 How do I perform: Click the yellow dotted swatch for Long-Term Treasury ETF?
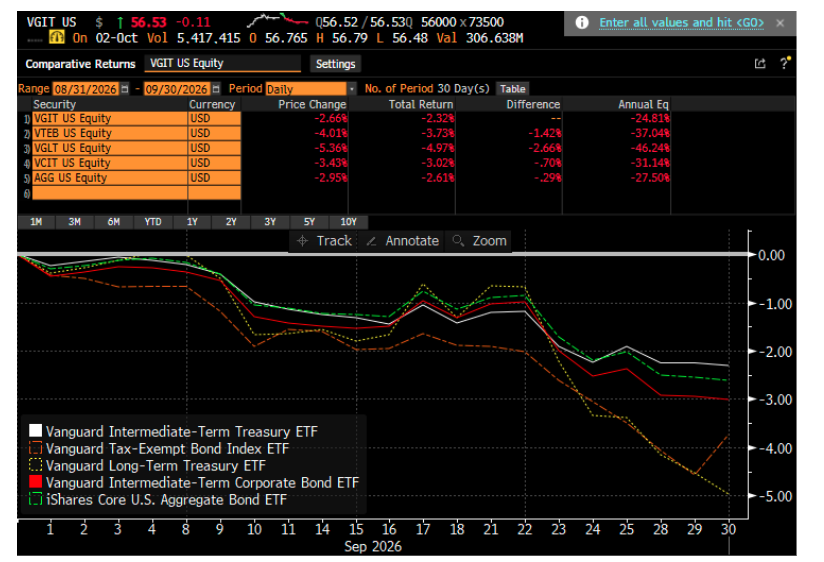point(35,465)
